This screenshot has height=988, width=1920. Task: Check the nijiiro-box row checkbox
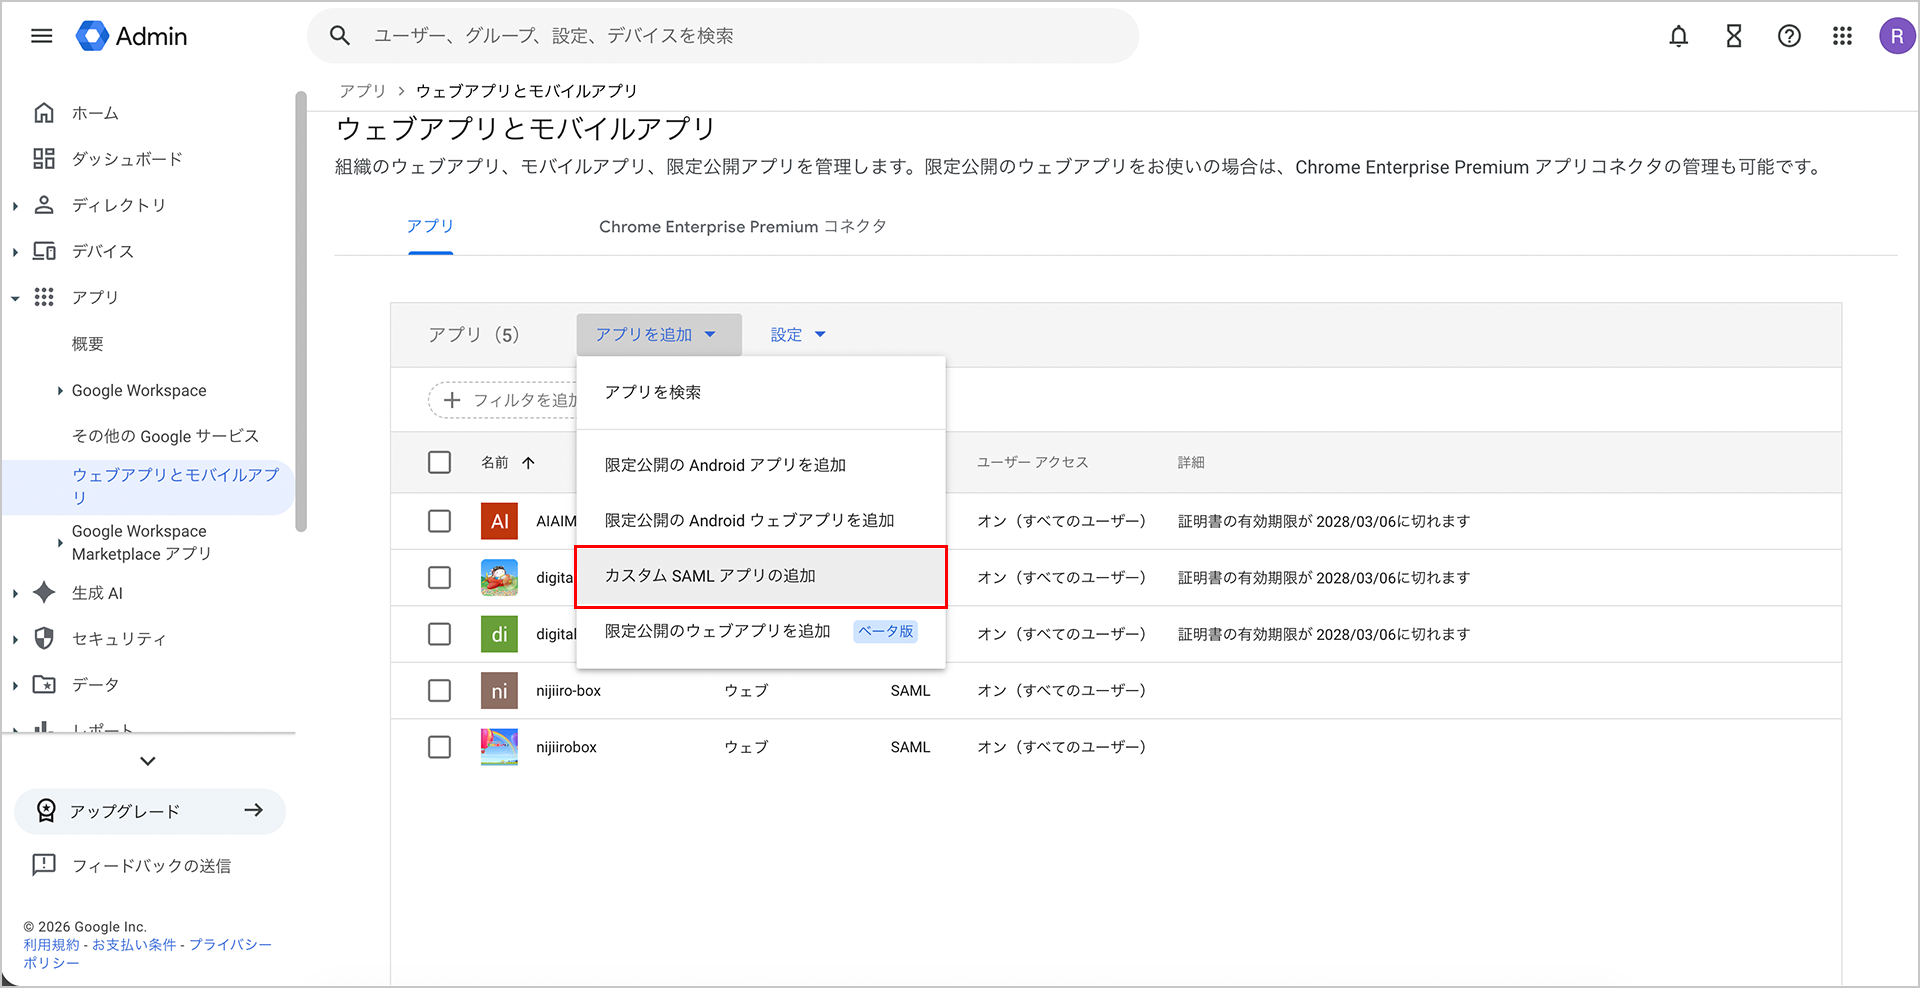[x=439, y=691]
